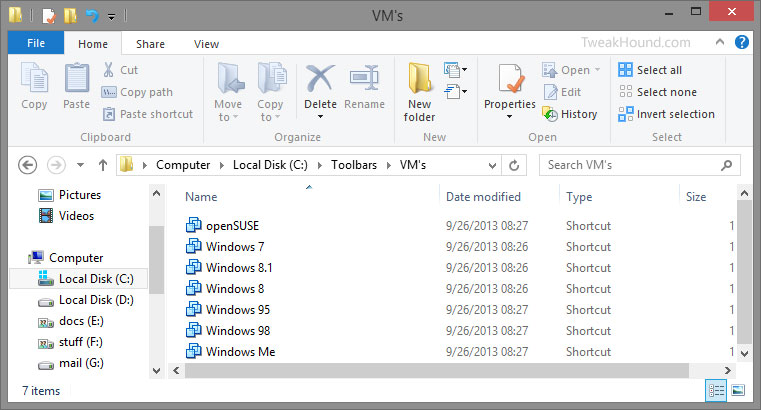
Task: Click the Cut scissors icon
Action: click(x=108, y=70)
